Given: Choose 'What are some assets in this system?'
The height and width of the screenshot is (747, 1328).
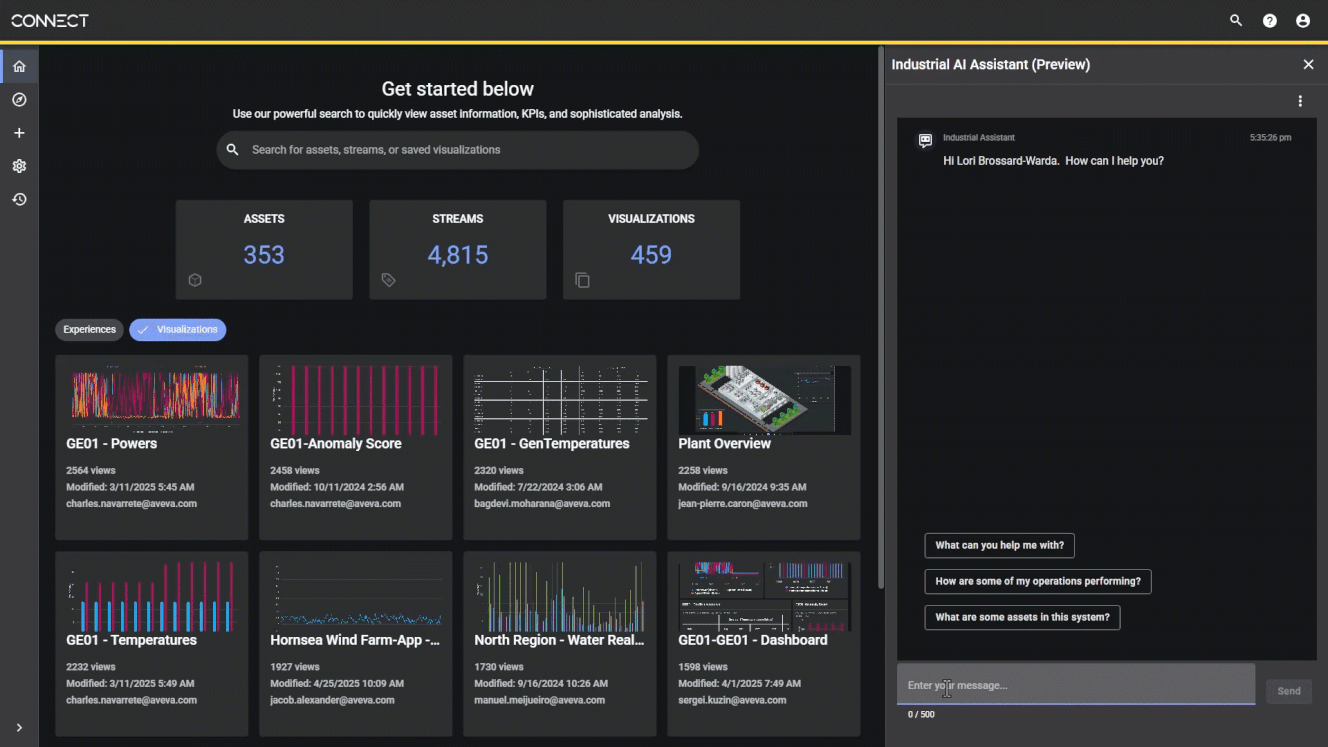Looking at the screenshot, I should point(1022,618).
